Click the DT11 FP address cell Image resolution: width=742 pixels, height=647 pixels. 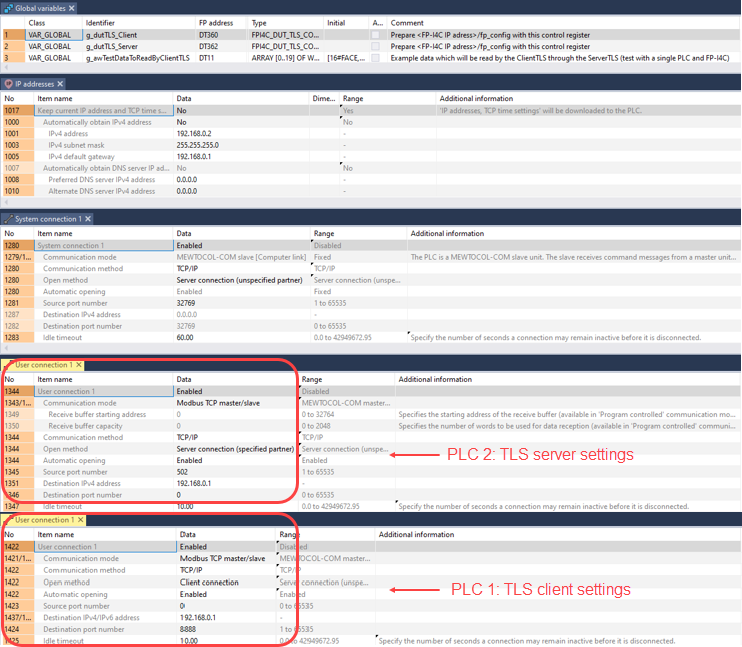pyautogui.click(x=221, y=58)
